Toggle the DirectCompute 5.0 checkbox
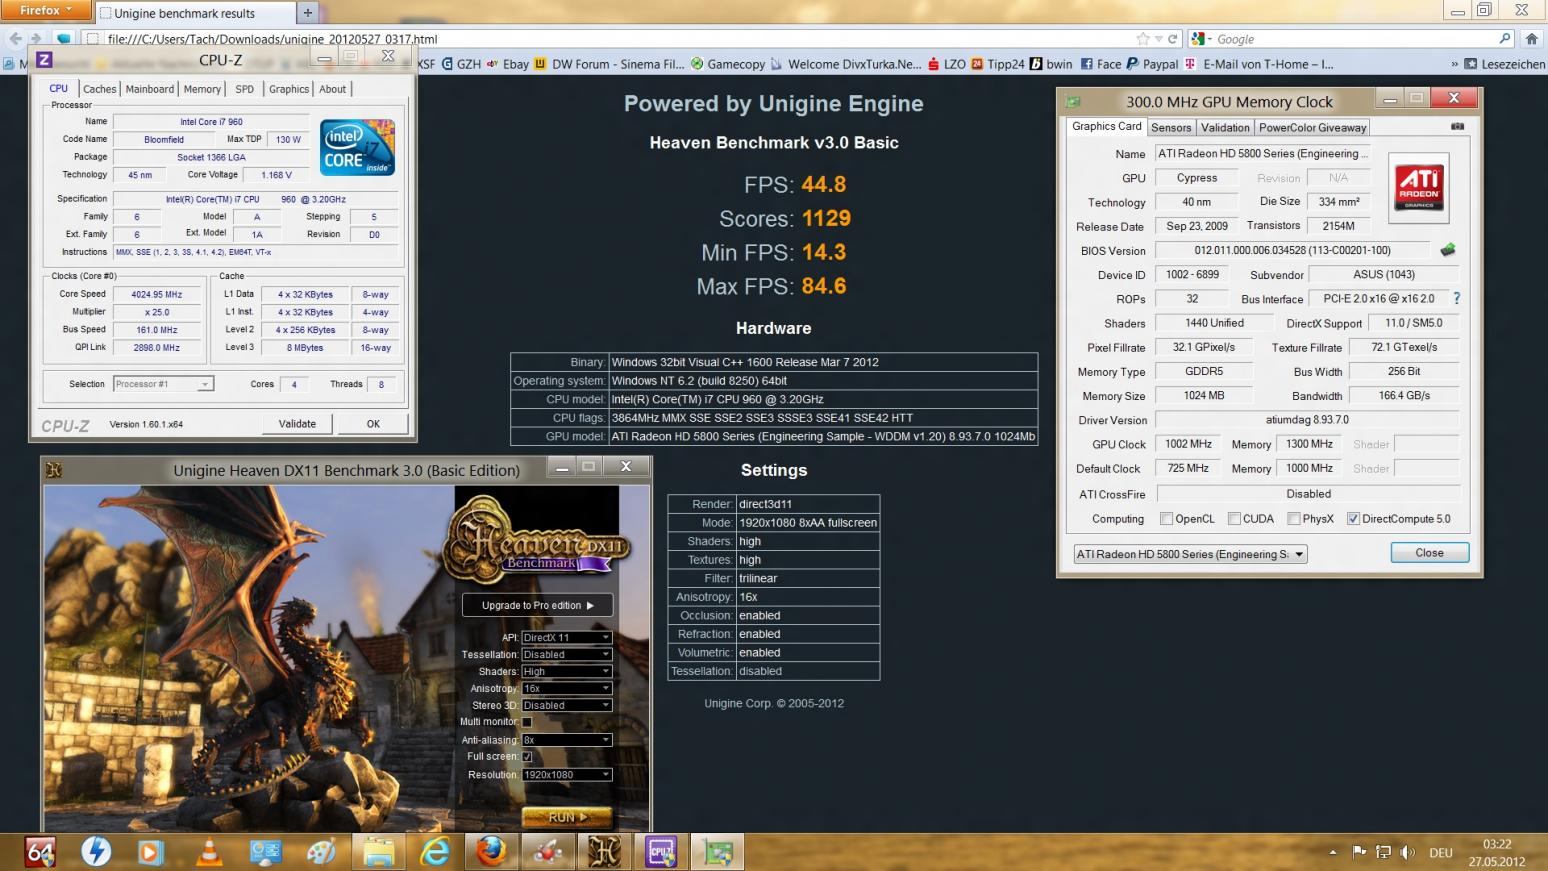 point(1353,518)
